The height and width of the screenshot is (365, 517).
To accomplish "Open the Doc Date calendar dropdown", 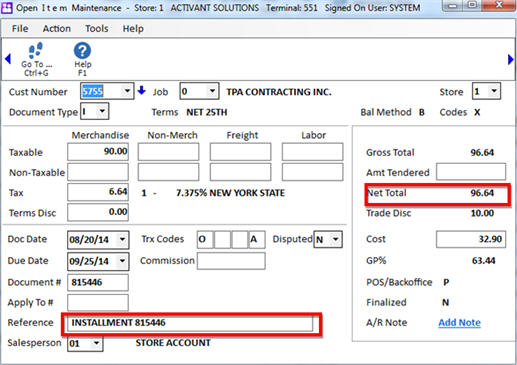I will 122,239.
